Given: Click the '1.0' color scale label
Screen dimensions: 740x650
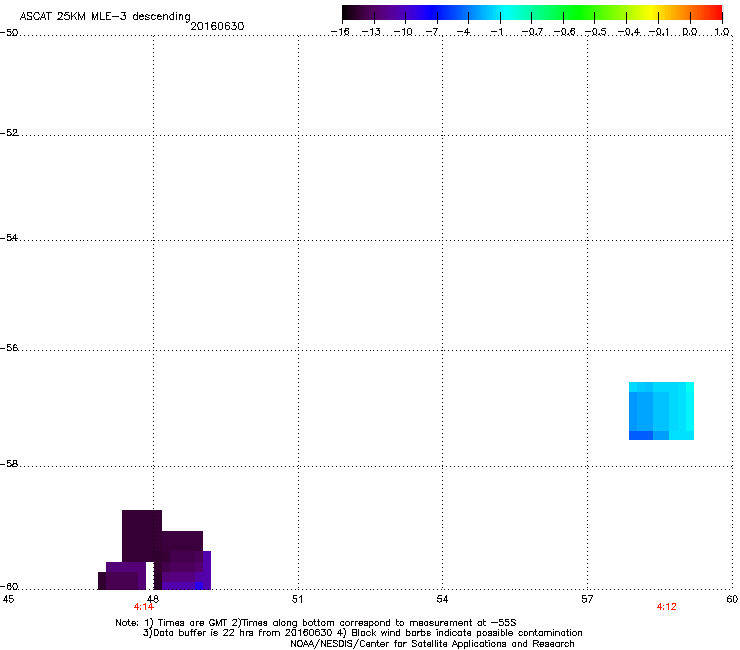Looking at the screenshot, I should coord(722,32).
